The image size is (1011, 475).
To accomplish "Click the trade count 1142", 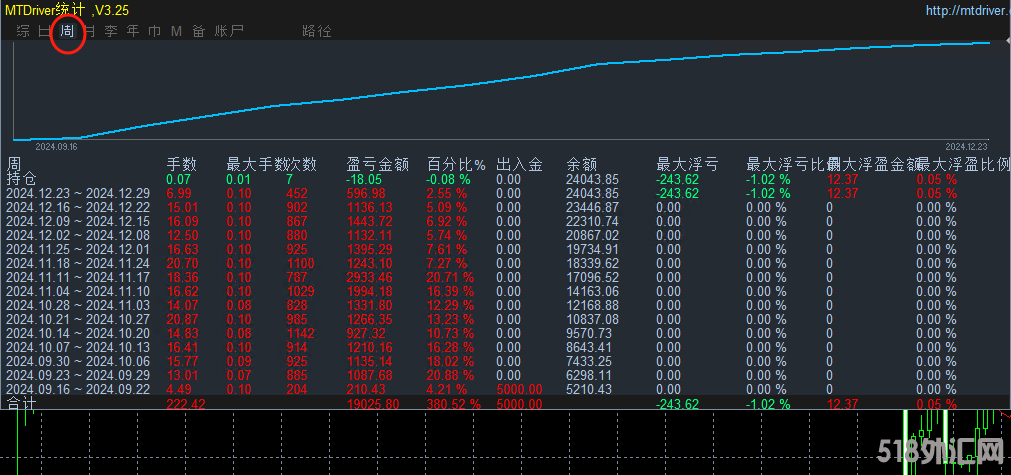I will 300,333.
